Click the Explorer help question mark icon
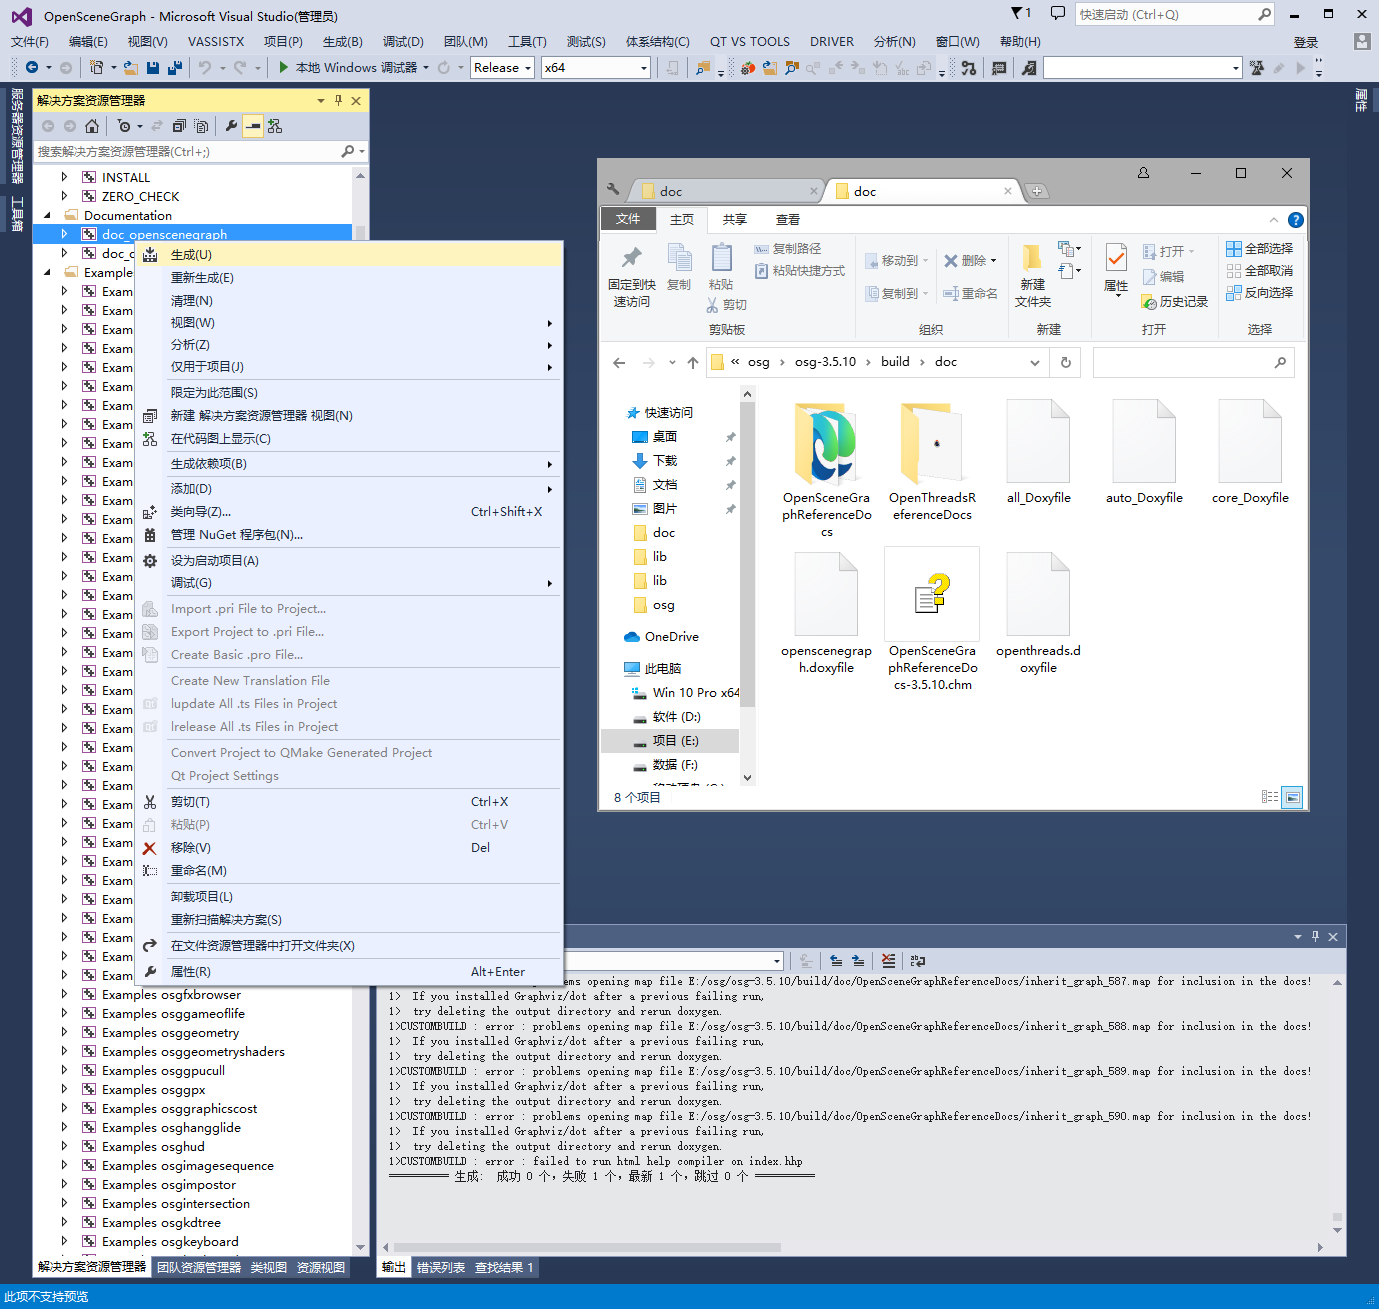 click(x=1295, y=220)
